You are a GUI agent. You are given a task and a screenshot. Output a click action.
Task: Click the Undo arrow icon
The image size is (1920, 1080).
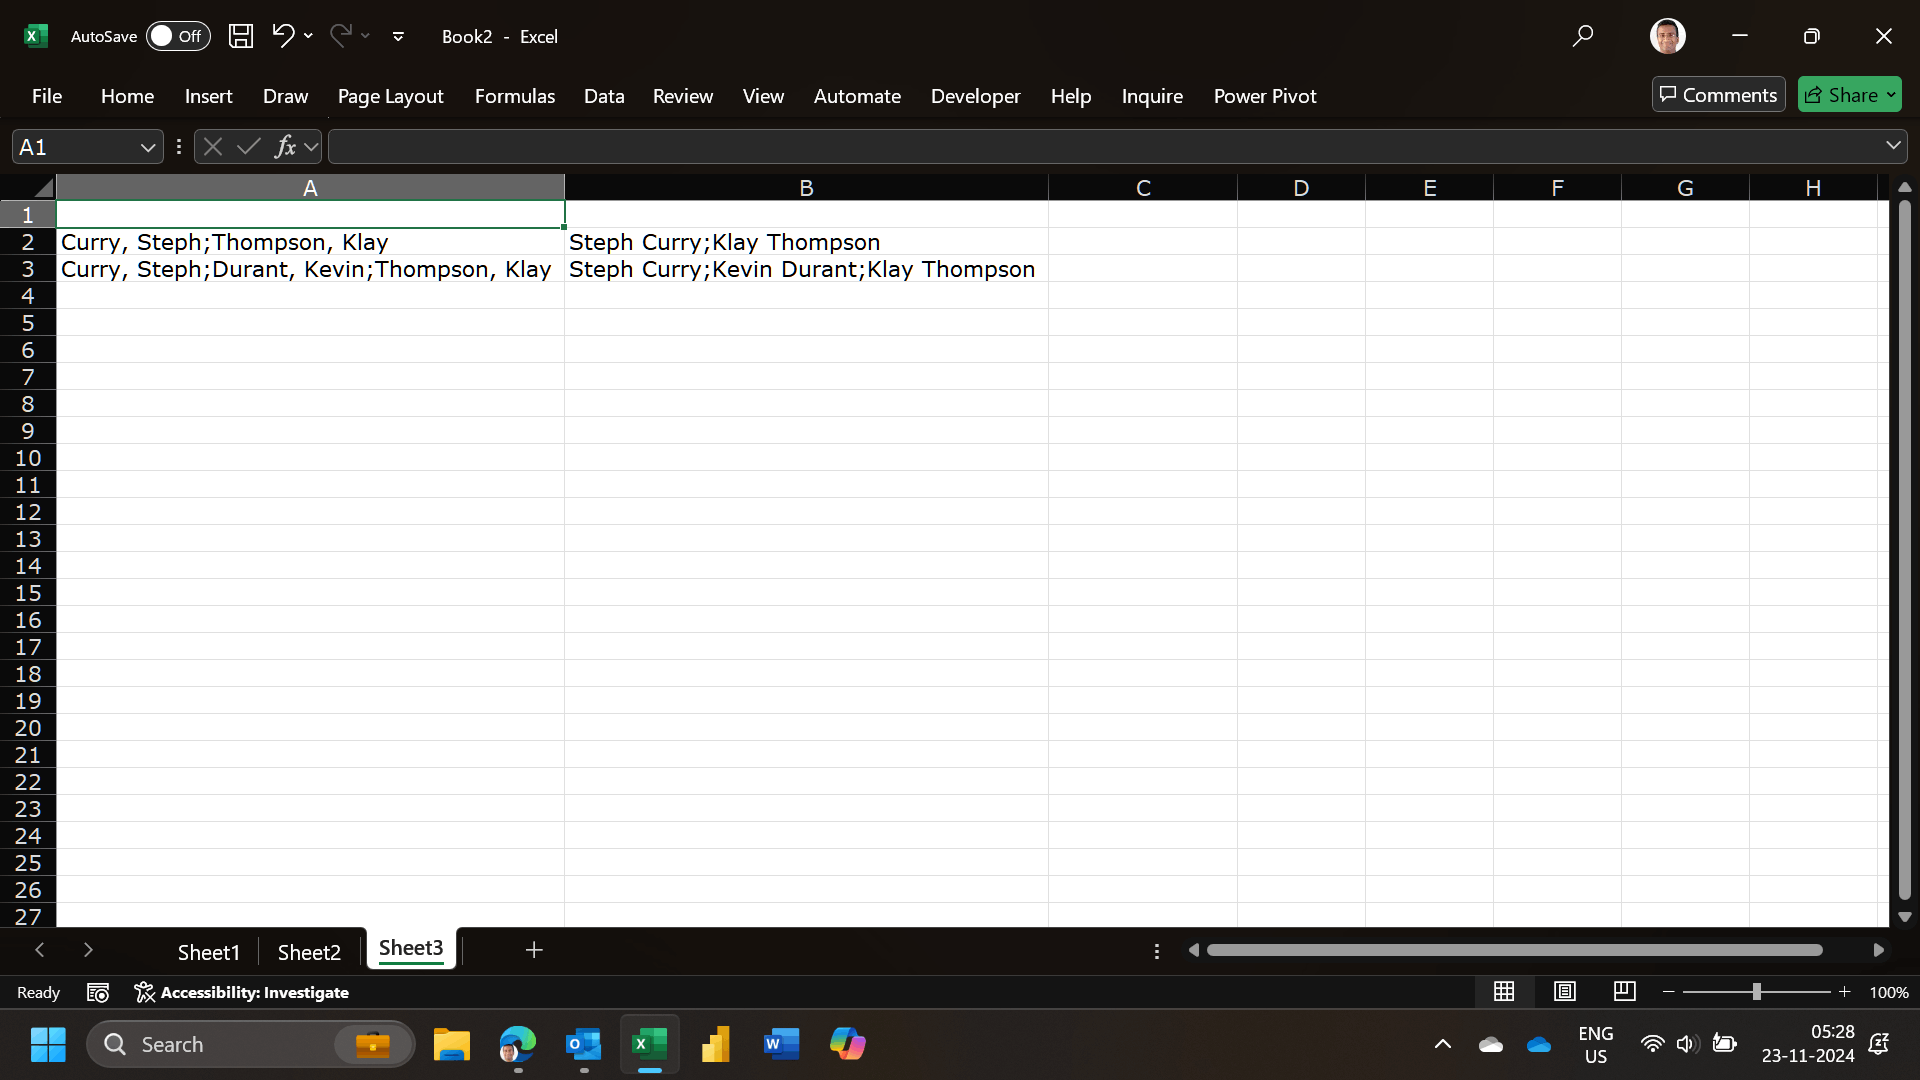coord(282,36)
